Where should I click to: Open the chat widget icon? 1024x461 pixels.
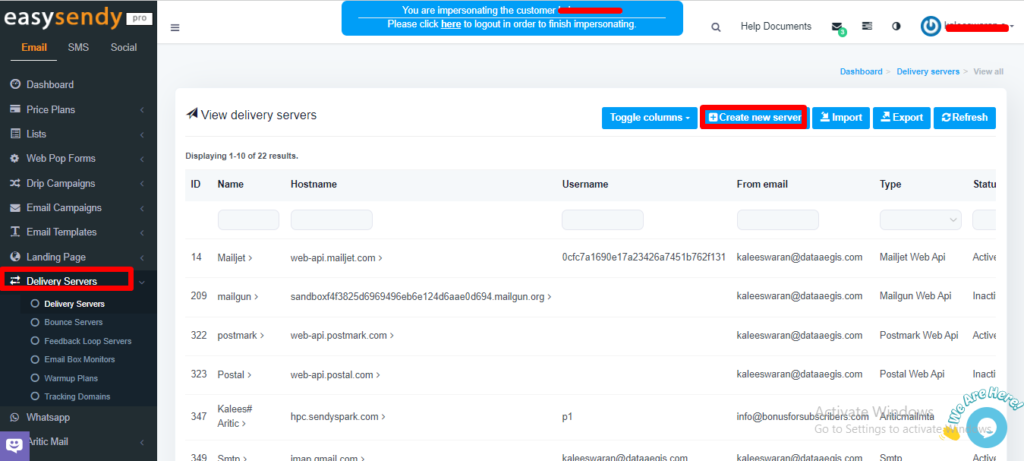click(x=15, y=446)
